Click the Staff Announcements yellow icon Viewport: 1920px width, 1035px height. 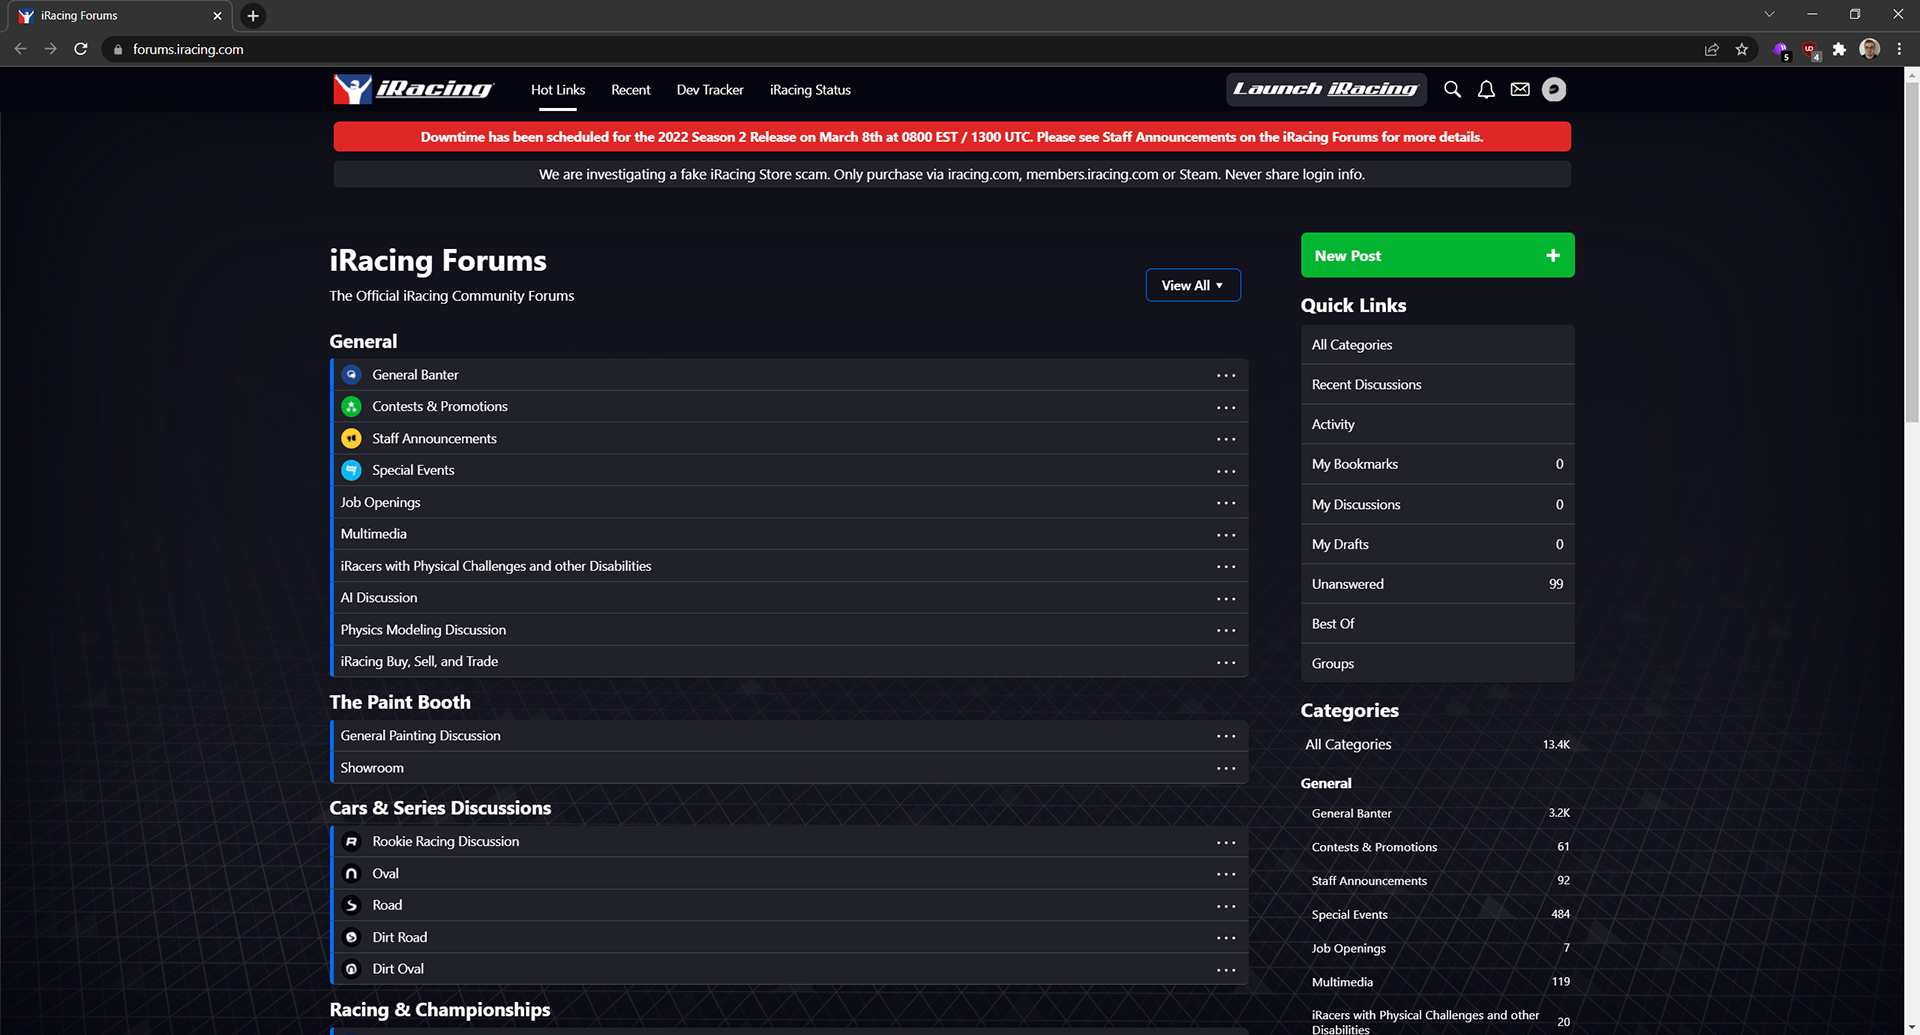click(x=351, y=439)
